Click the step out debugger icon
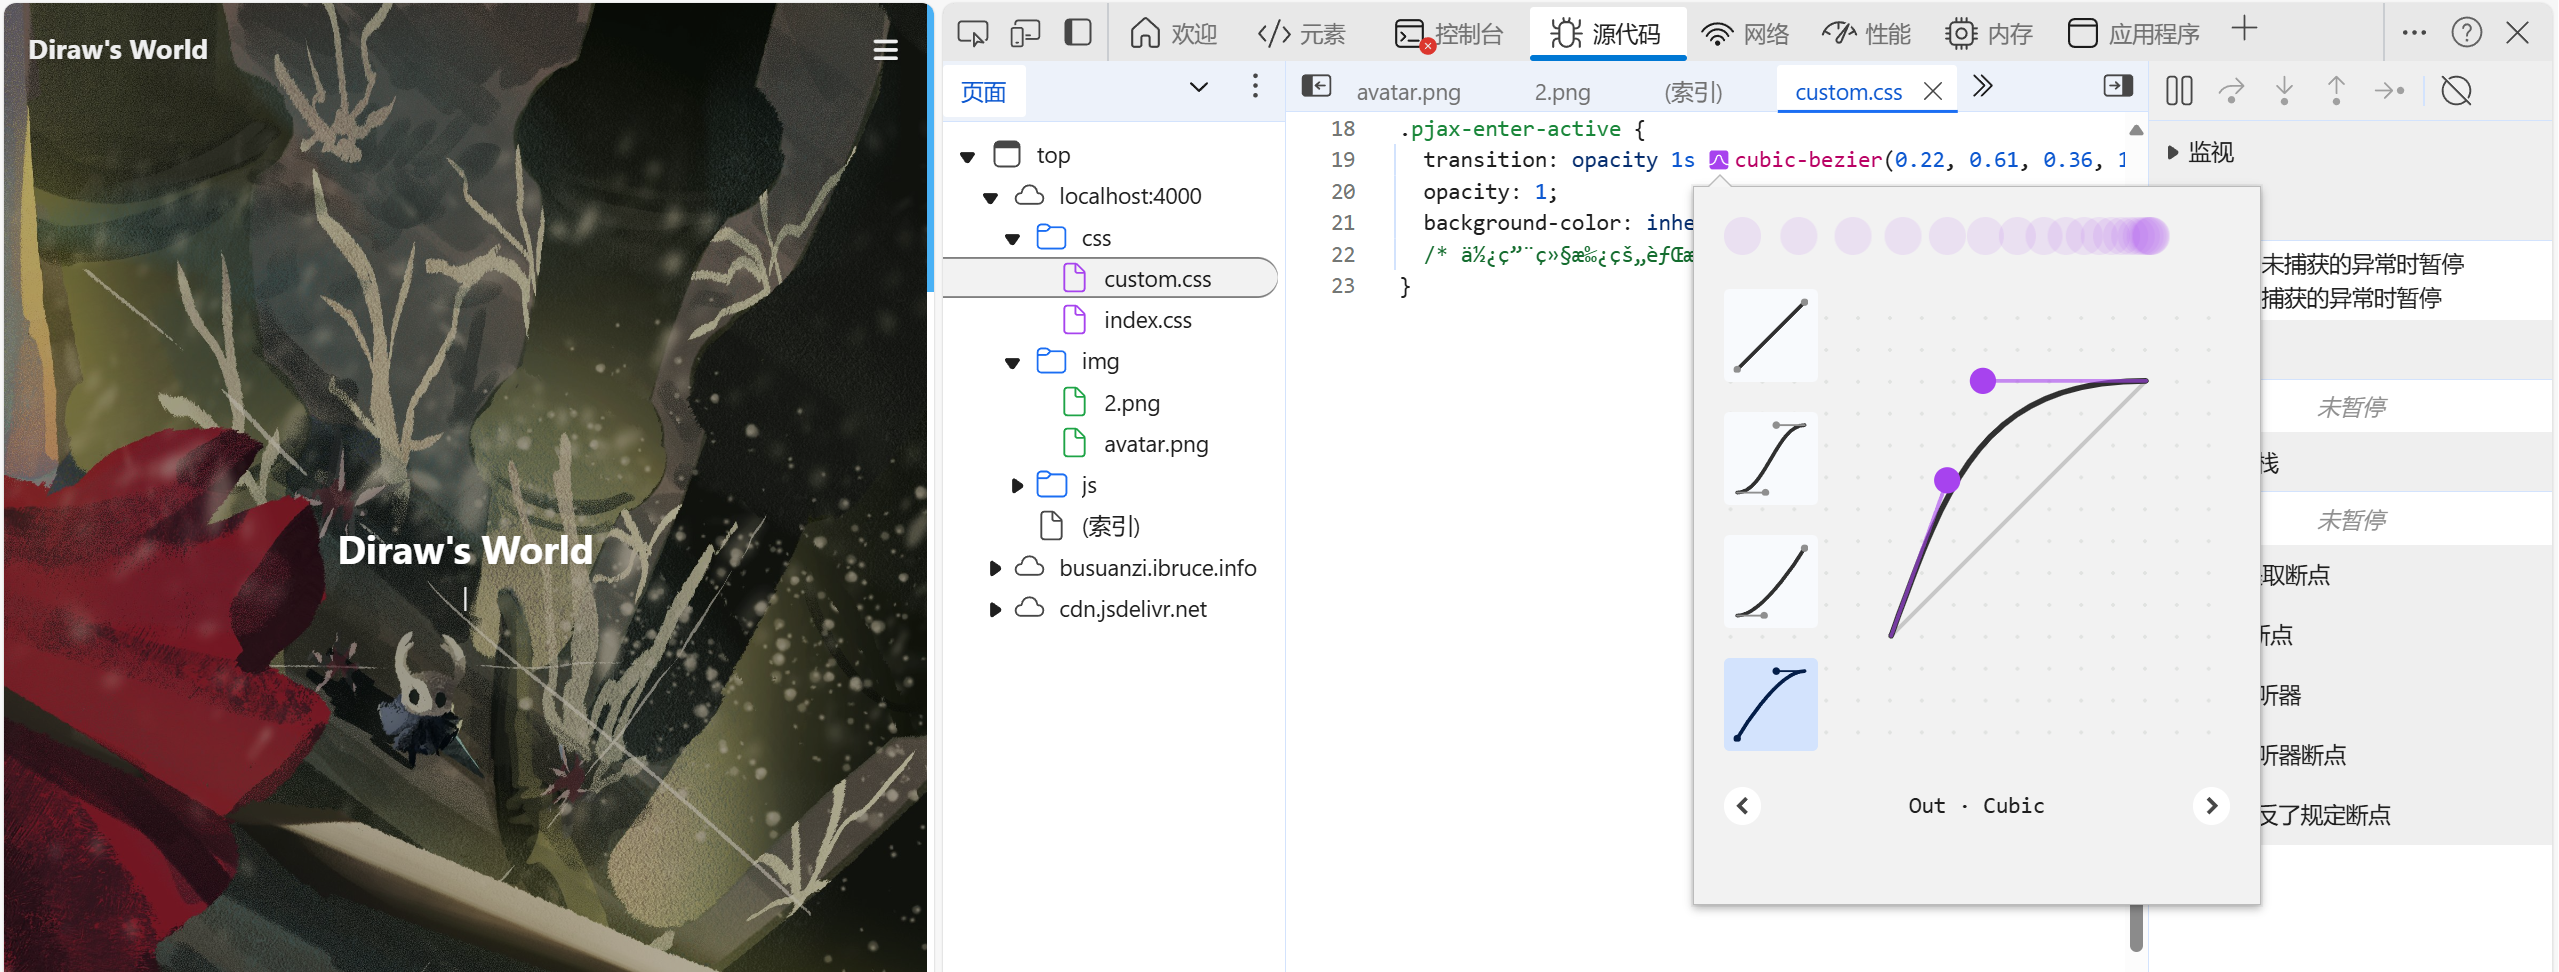 point(2336,91)
